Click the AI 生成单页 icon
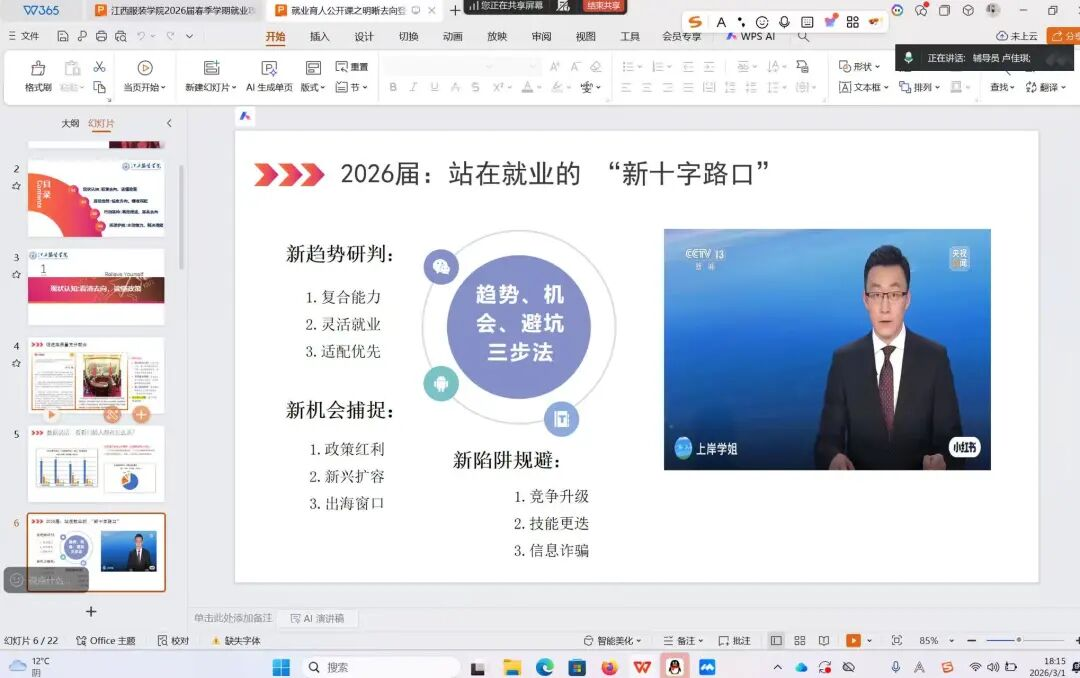Image resolution: width=1080 pixels, height=678 pixels. click(x=269, y=69)
